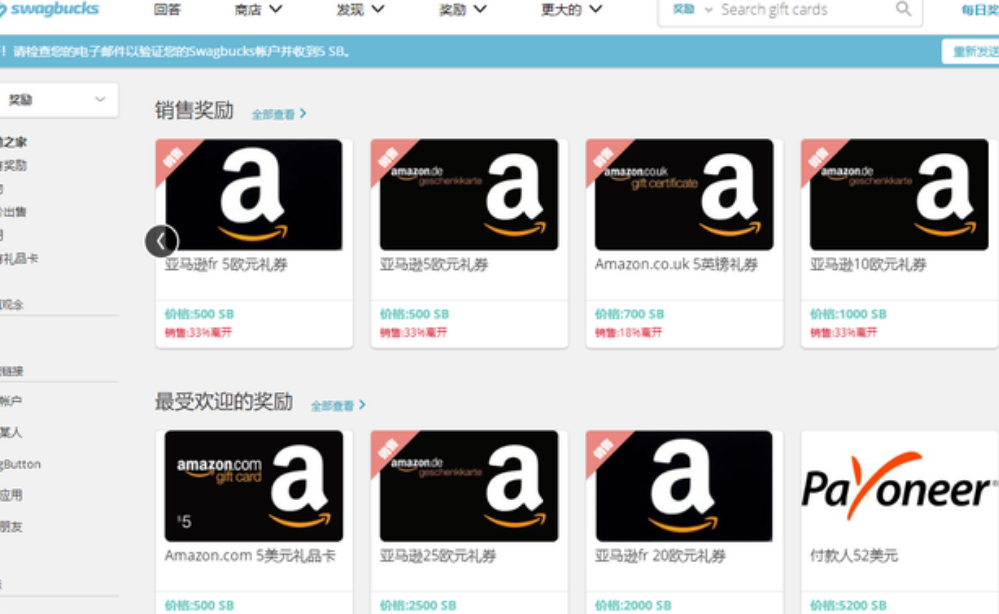Click the 亚马逊25欧元礼券 title
Viewport: 999px width, 614px height.
pos(438,555)
